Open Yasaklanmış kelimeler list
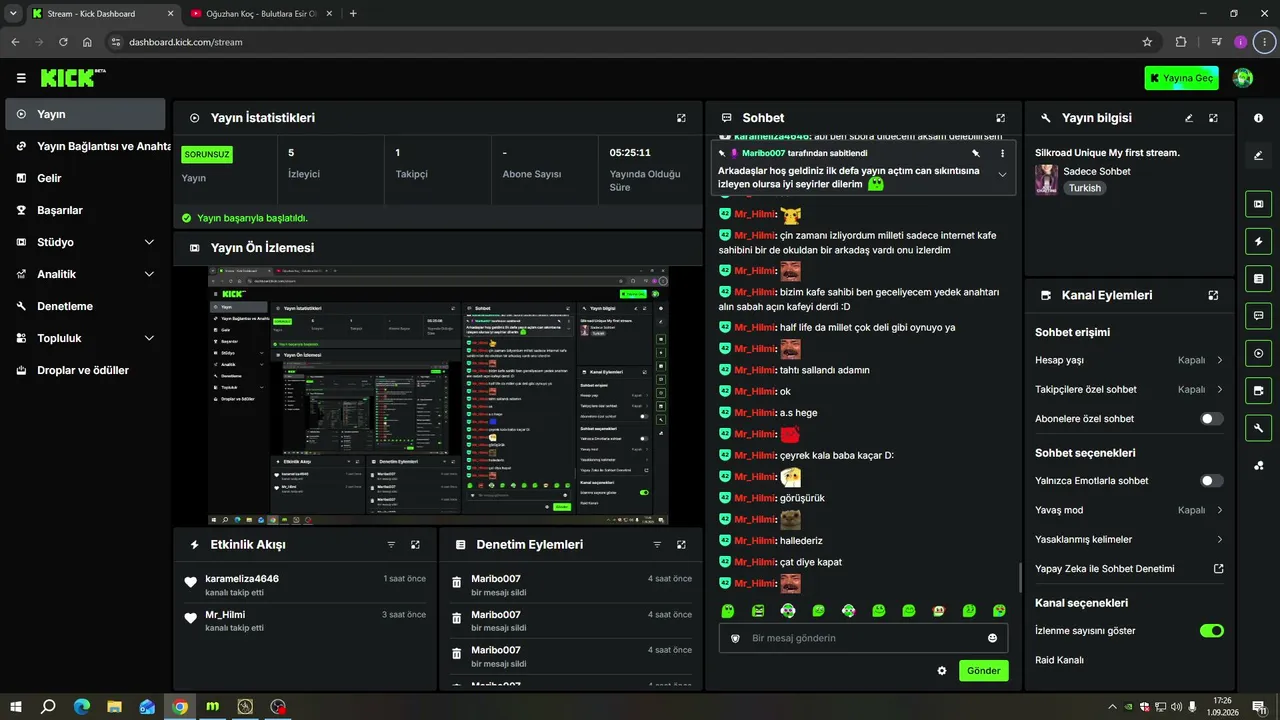The width and height of the screenshot is (1280, 720). point(1129,540)
